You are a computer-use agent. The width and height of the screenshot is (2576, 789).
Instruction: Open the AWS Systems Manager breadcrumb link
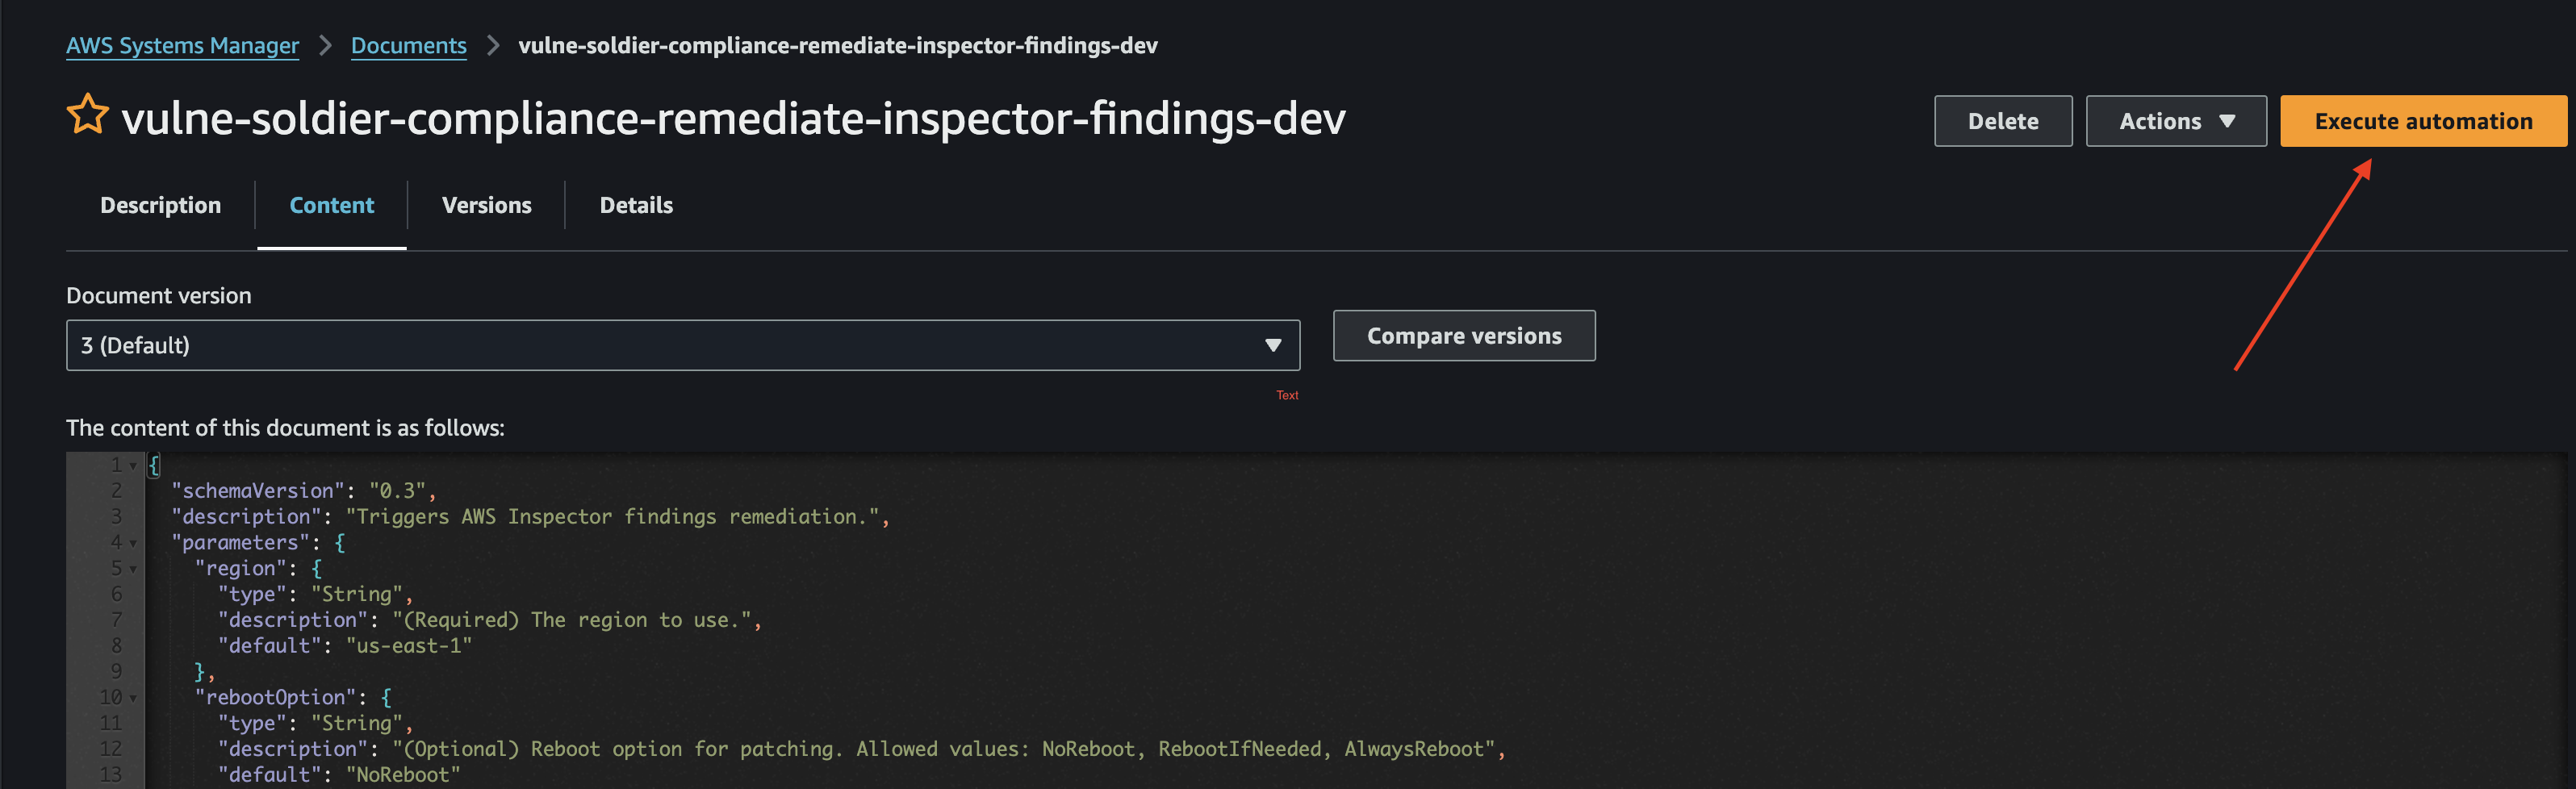coord(182,45)
